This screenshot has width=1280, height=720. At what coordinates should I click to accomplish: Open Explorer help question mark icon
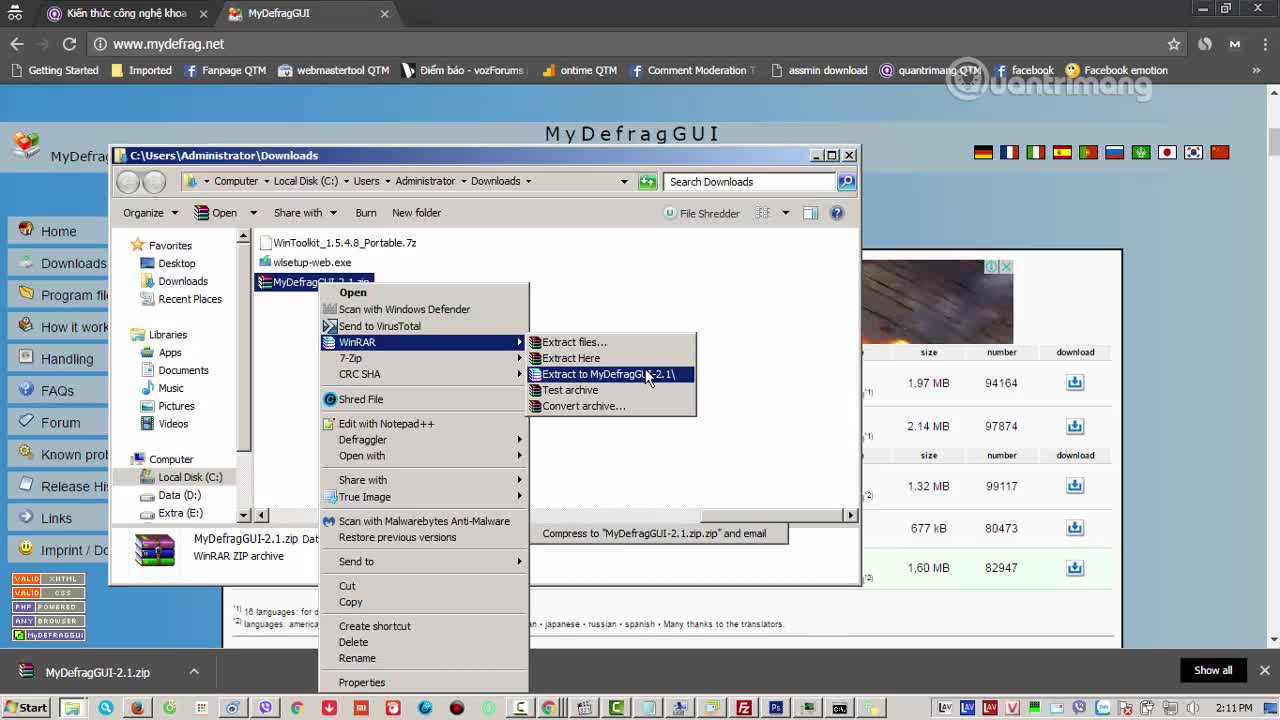point(837,213)
